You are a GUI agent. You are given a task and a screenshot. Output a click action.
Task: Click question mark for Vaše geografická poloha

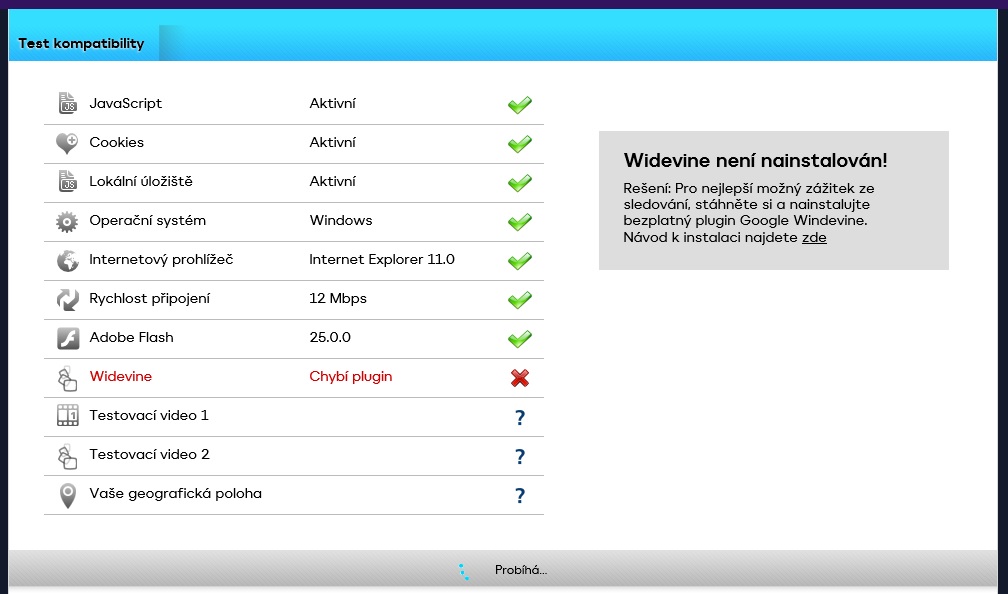[520, 496]
